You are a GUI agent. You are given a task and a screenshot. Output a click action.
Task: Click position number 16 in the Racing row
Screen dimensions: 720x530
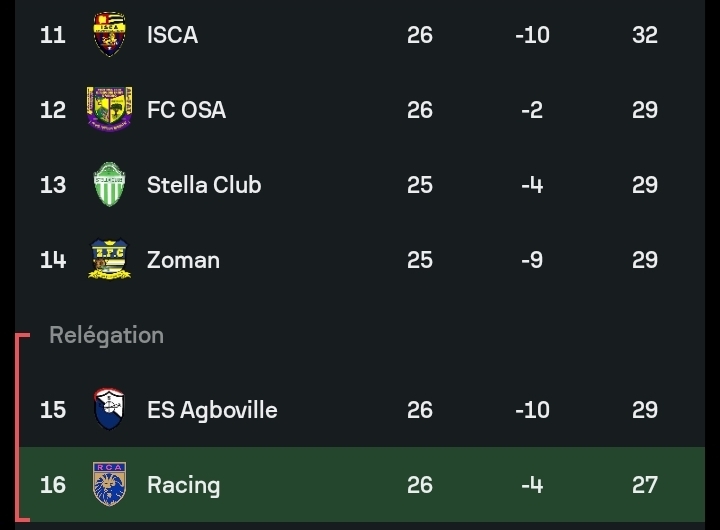[x=53, y=485]
